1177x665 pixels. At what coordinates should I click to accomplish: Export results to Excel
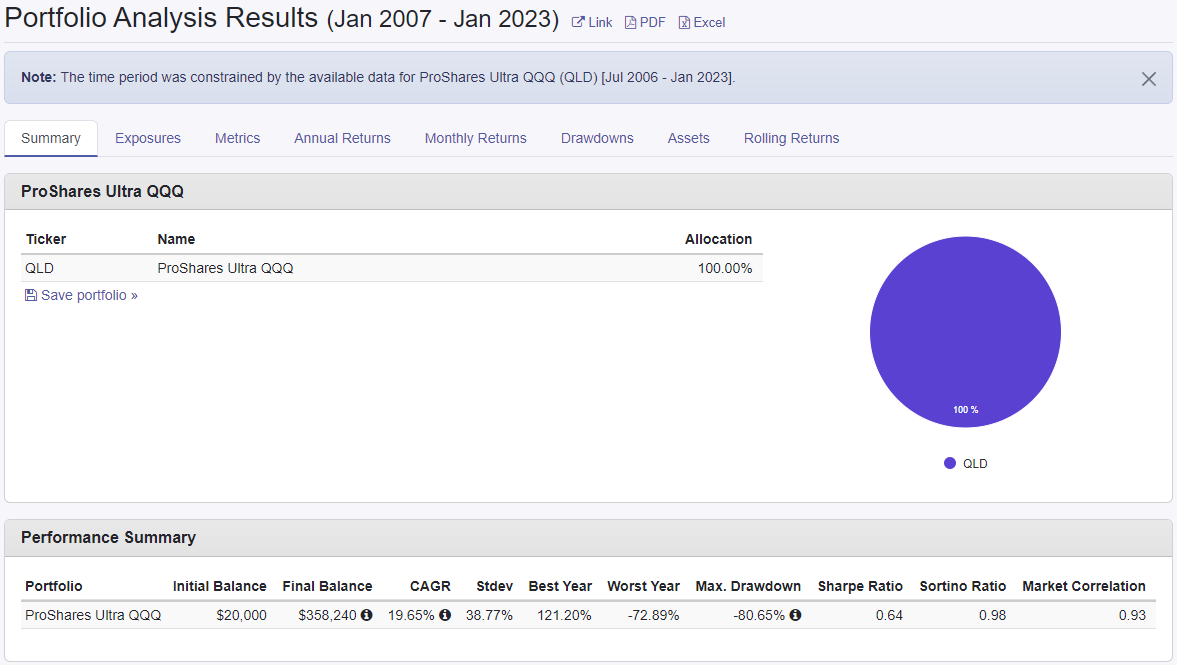click(701, 23)
